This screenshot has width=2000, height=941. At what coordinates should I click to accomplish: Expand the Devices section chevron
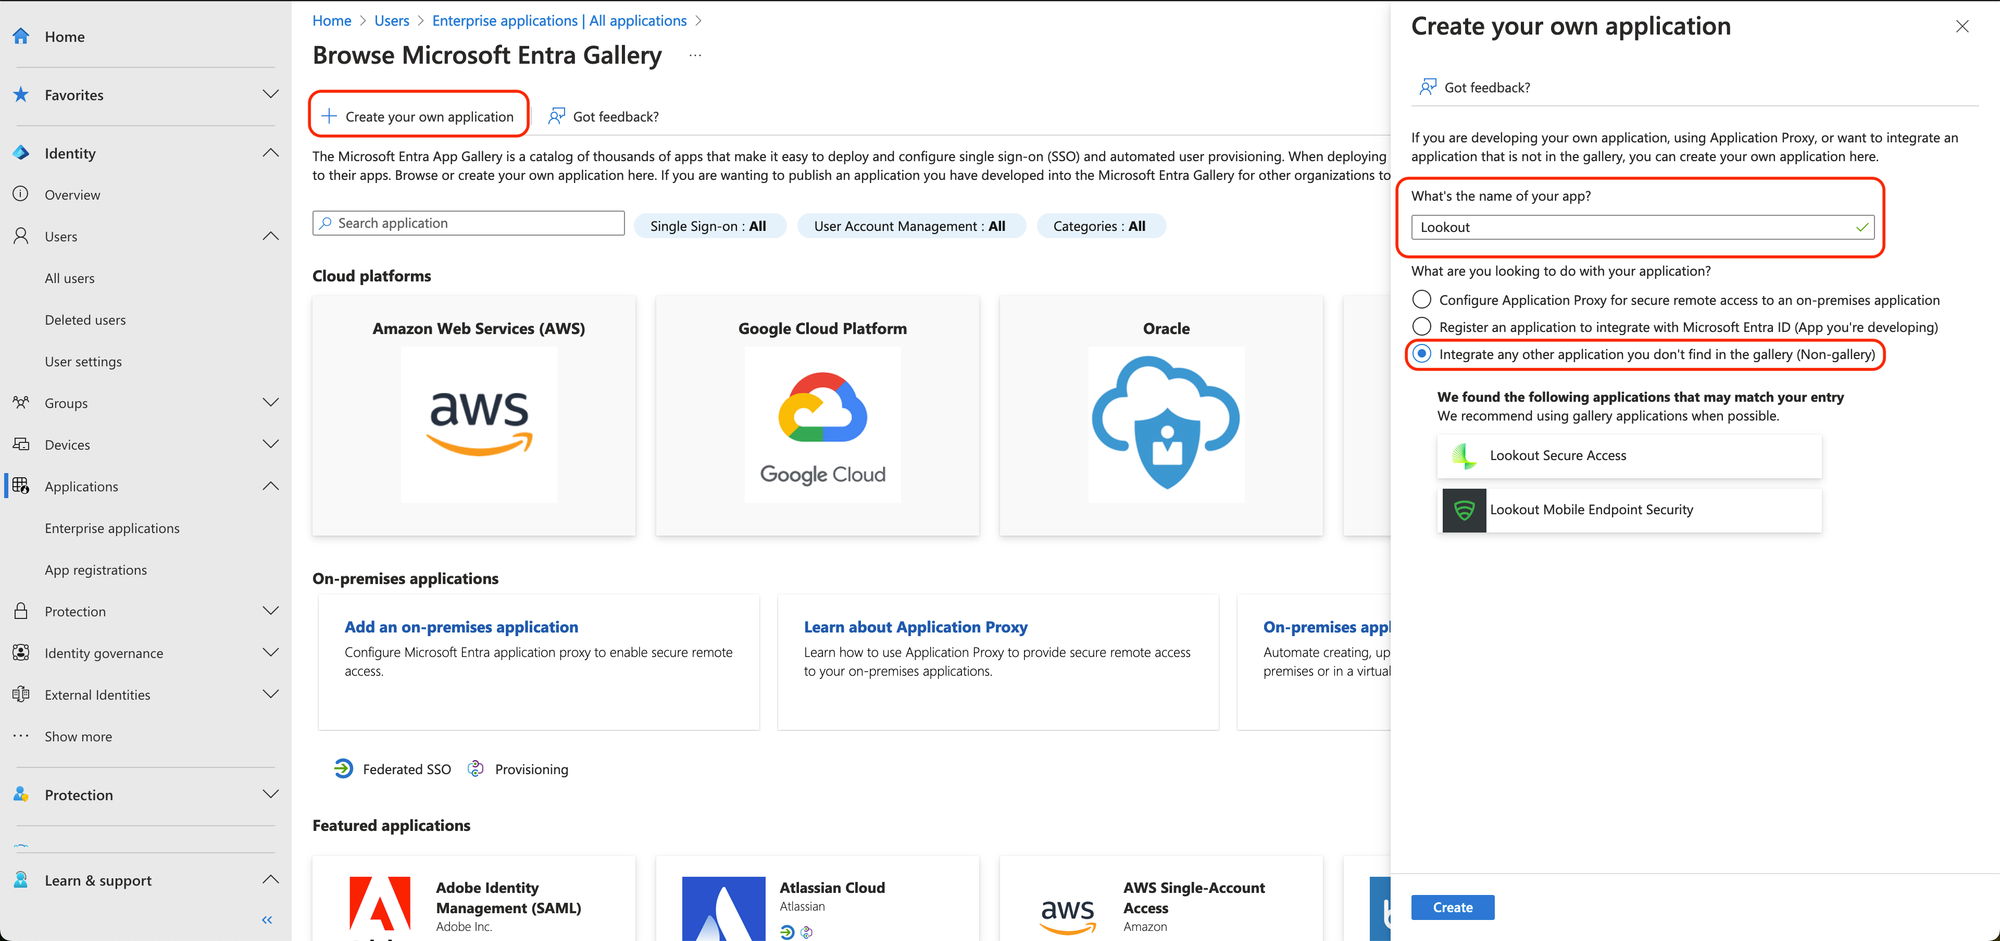point(270,445)
